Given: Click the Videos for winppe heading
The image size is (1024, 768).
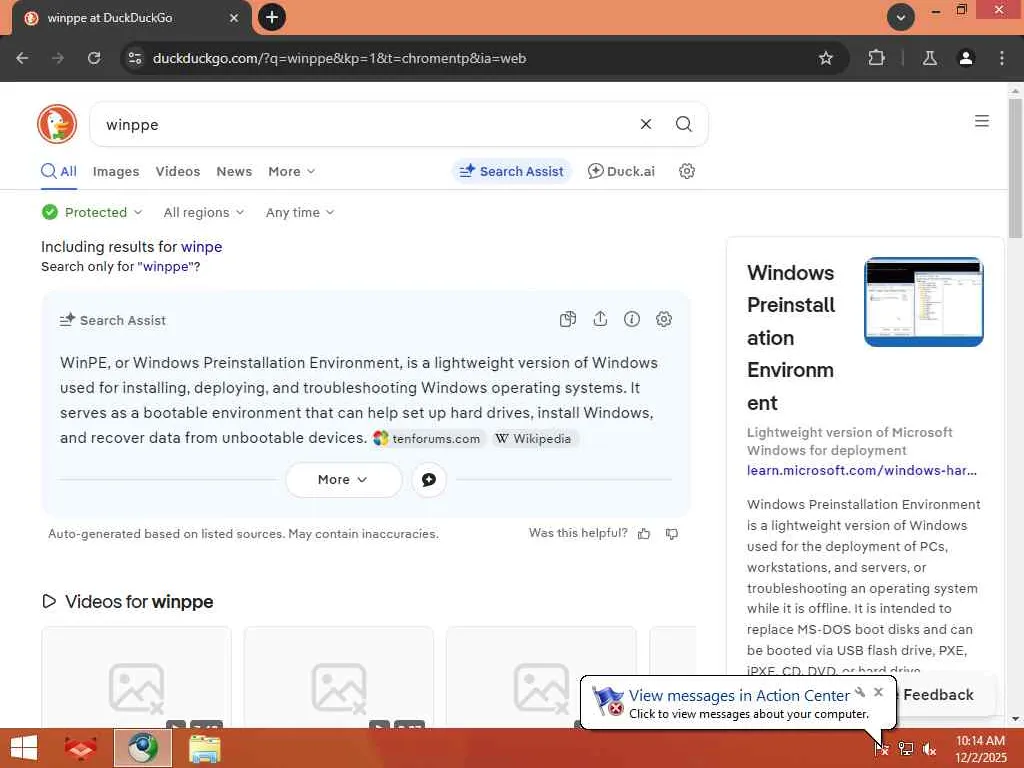Looking at the screenshot, I should point(138,601).
